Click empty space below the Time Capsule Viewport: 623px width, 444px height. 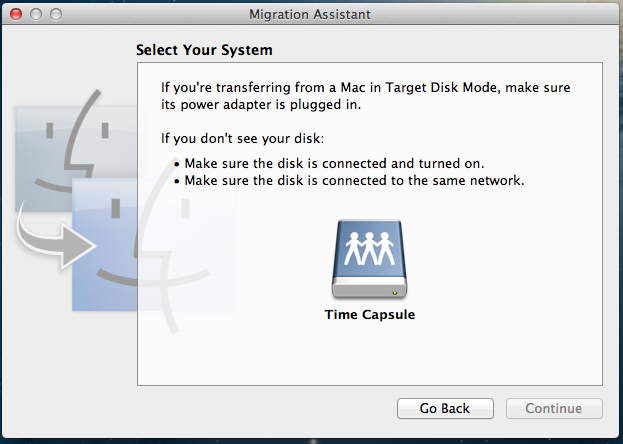coord(369,355)
